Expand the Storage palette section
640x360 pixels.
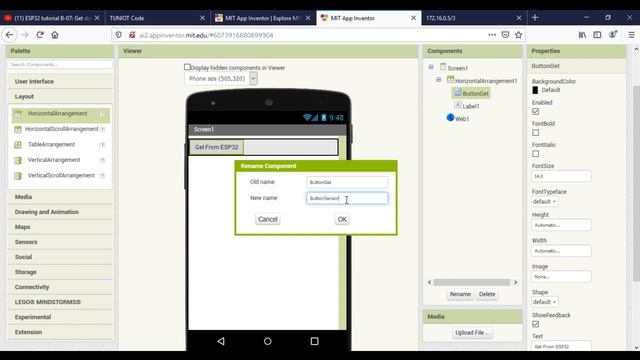coord(60,272)
